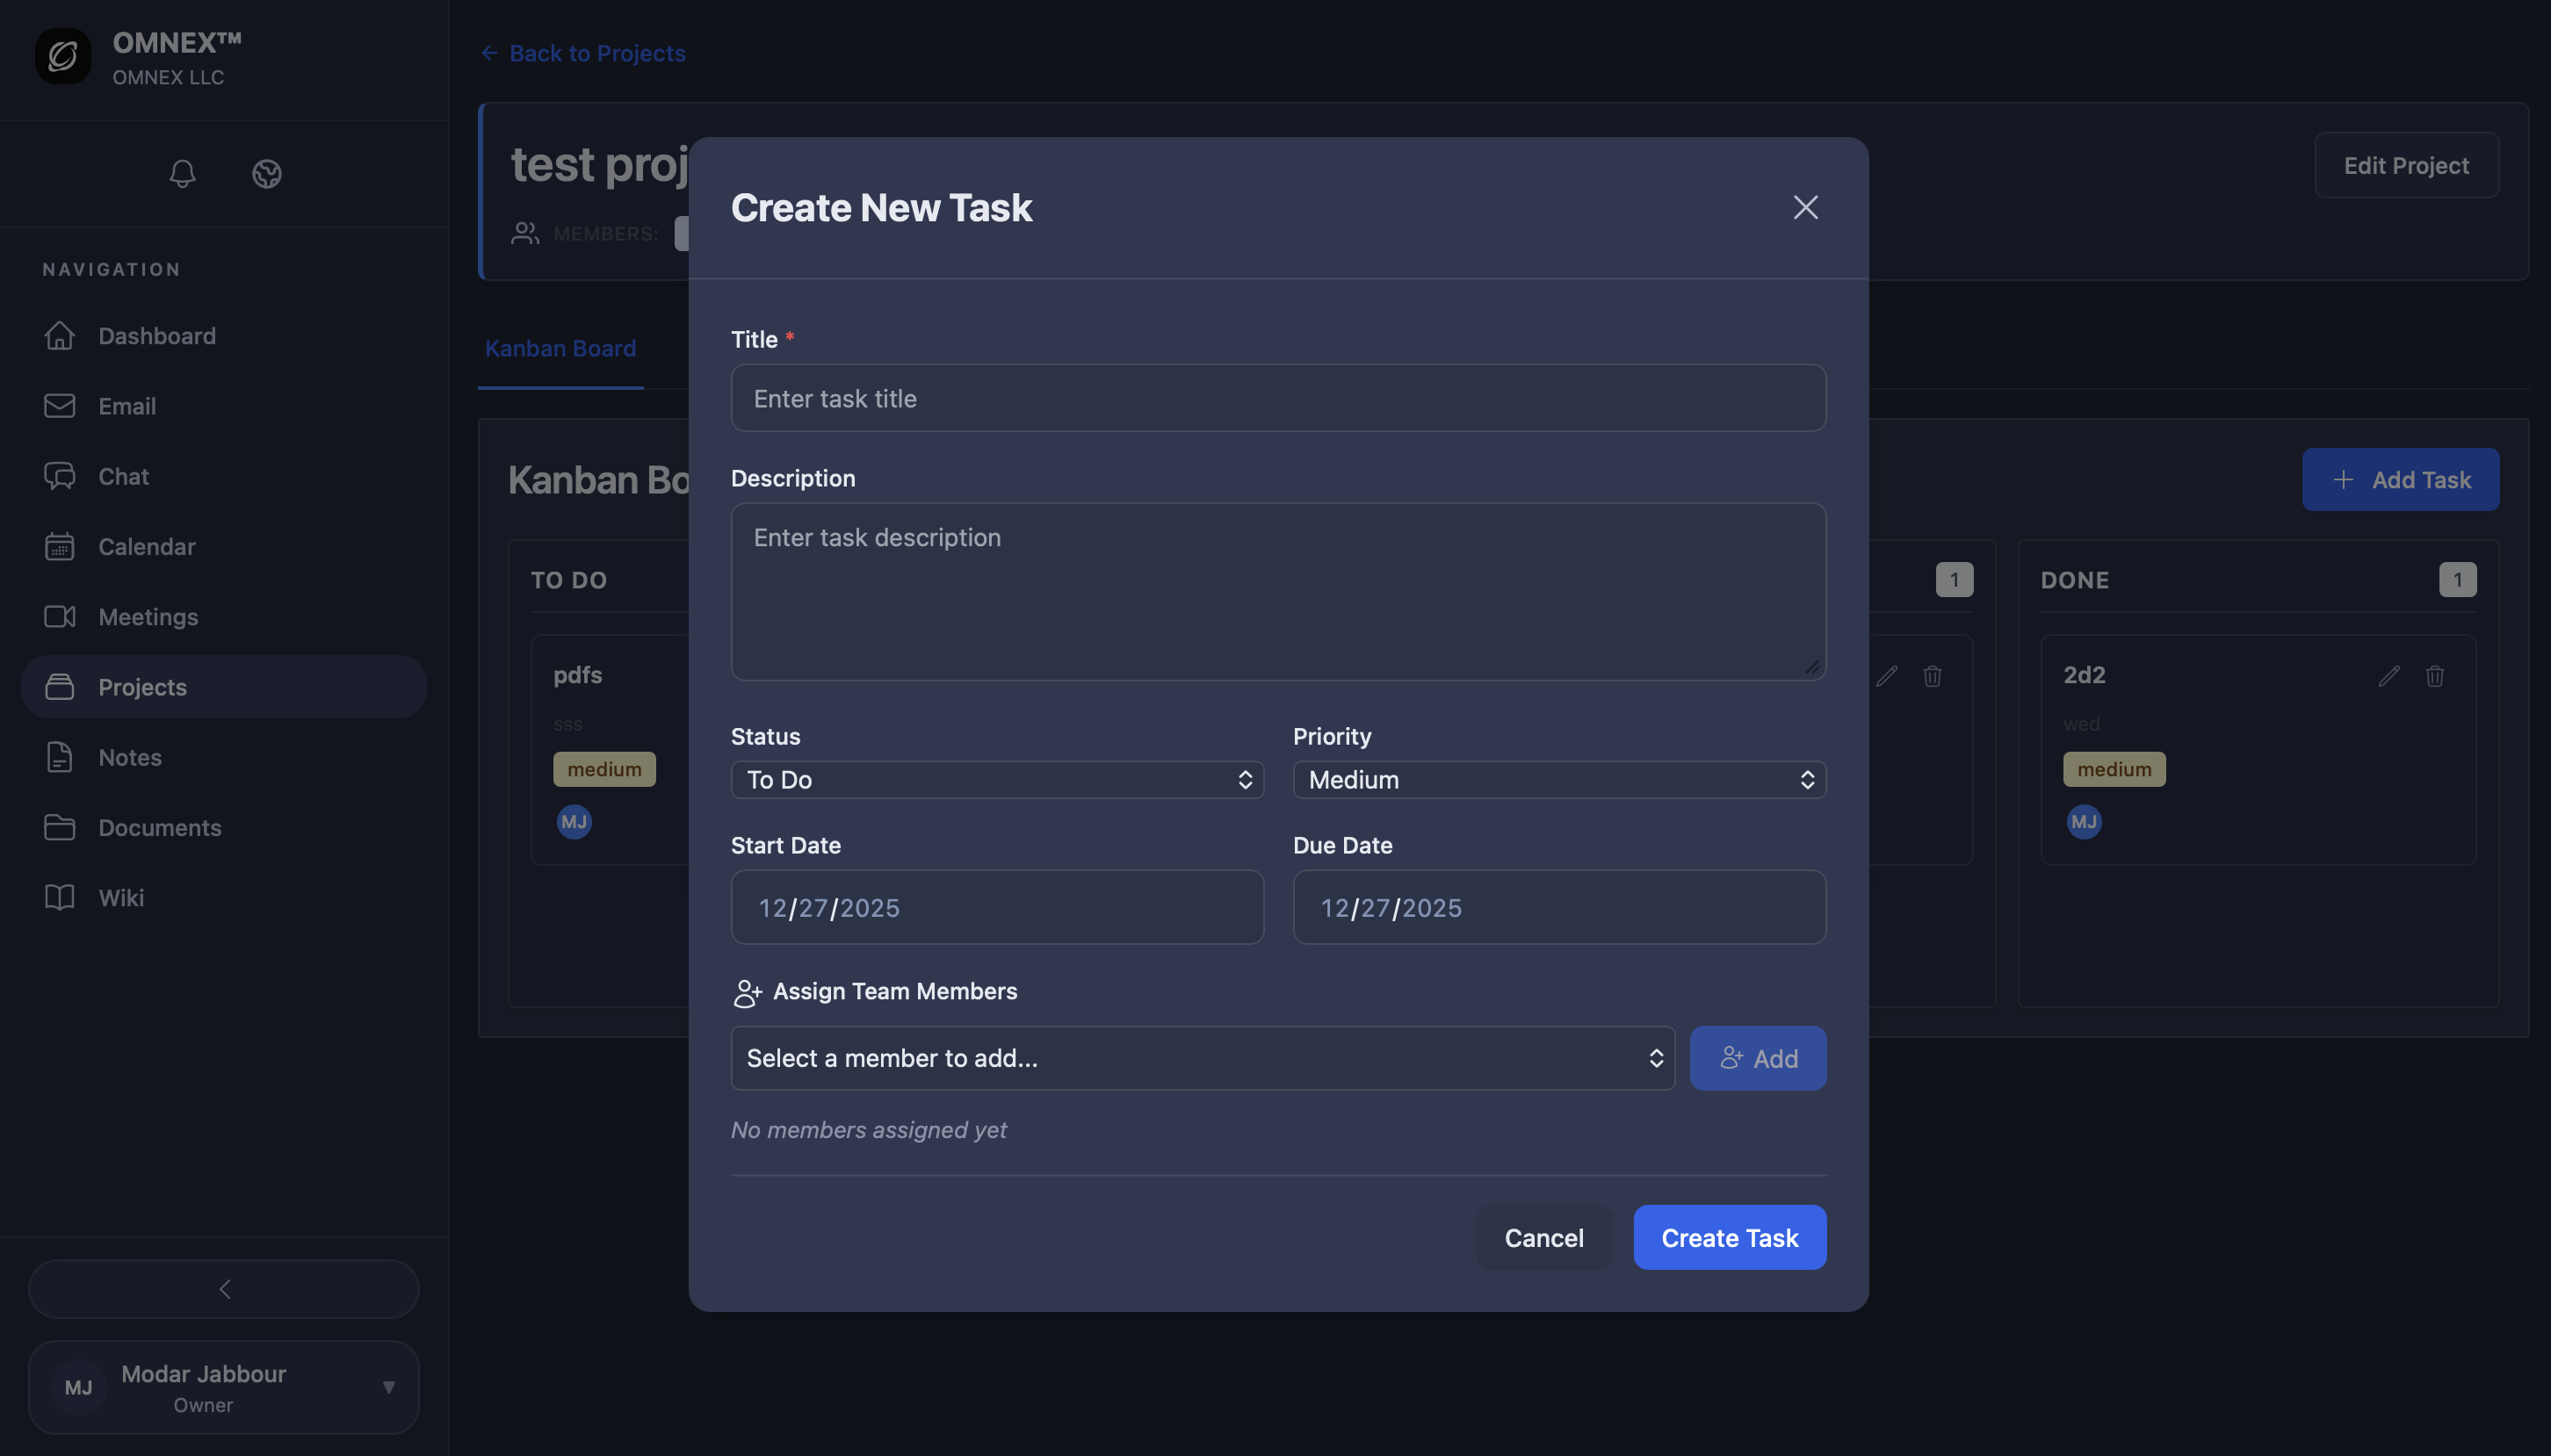Click the trash icon on the 2d2 task
This screenshot has height=1456, width=2551.
[x=2434, y=676]
